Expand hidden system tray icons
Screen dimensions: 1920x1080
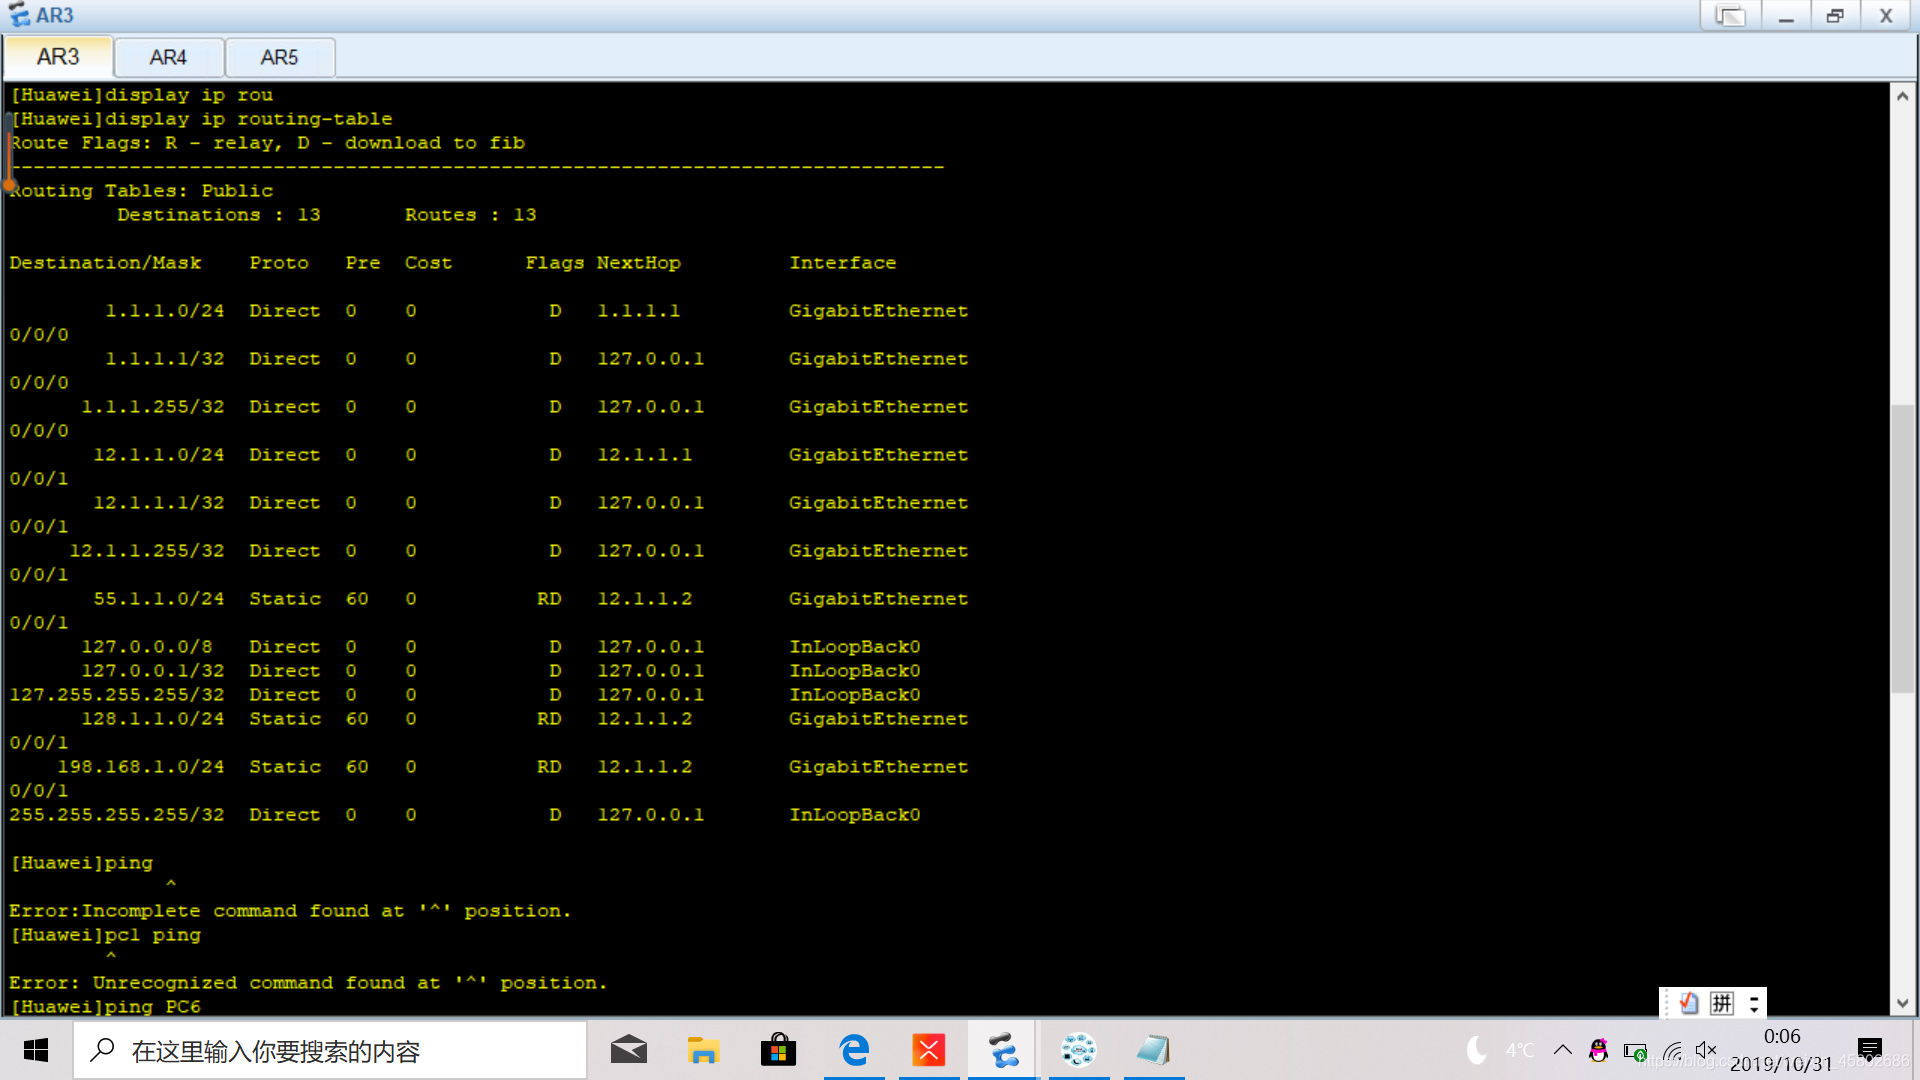click(x=1562, y=1050)
